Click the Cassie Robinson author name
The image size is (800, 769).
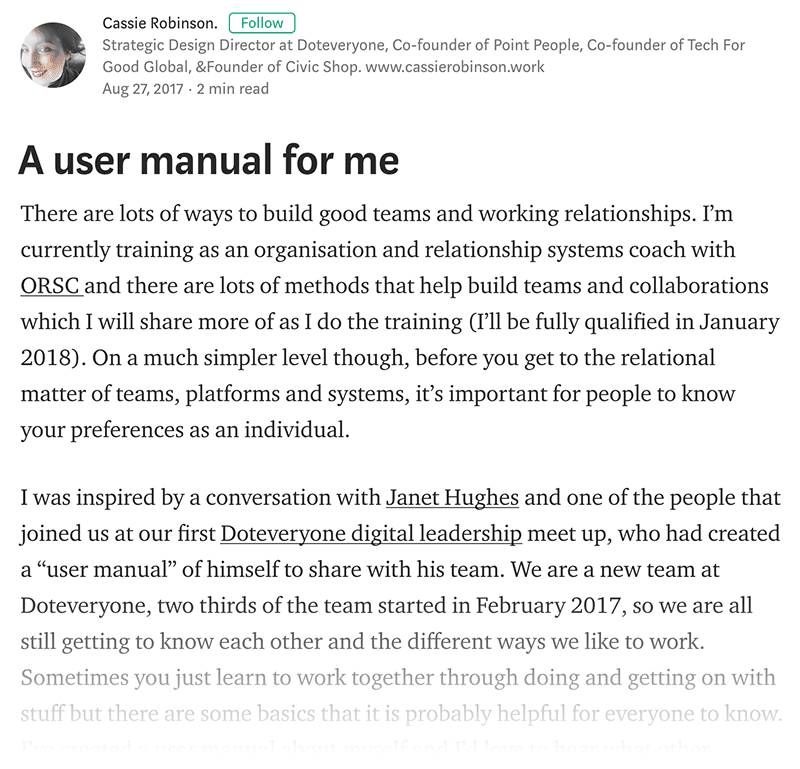click(160, 23)
